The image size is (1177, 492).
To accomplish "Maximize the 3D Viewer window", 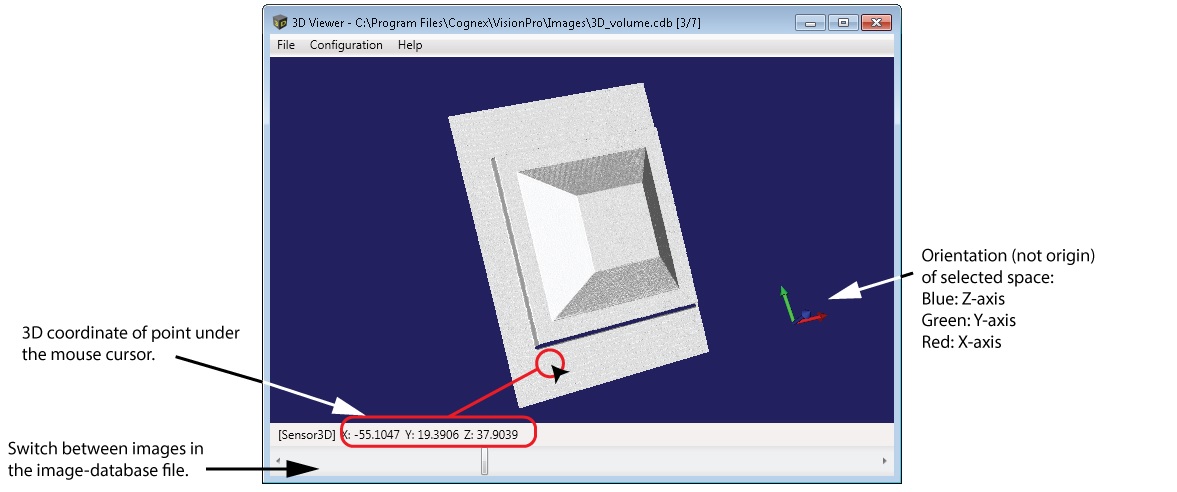I will 842,22.
